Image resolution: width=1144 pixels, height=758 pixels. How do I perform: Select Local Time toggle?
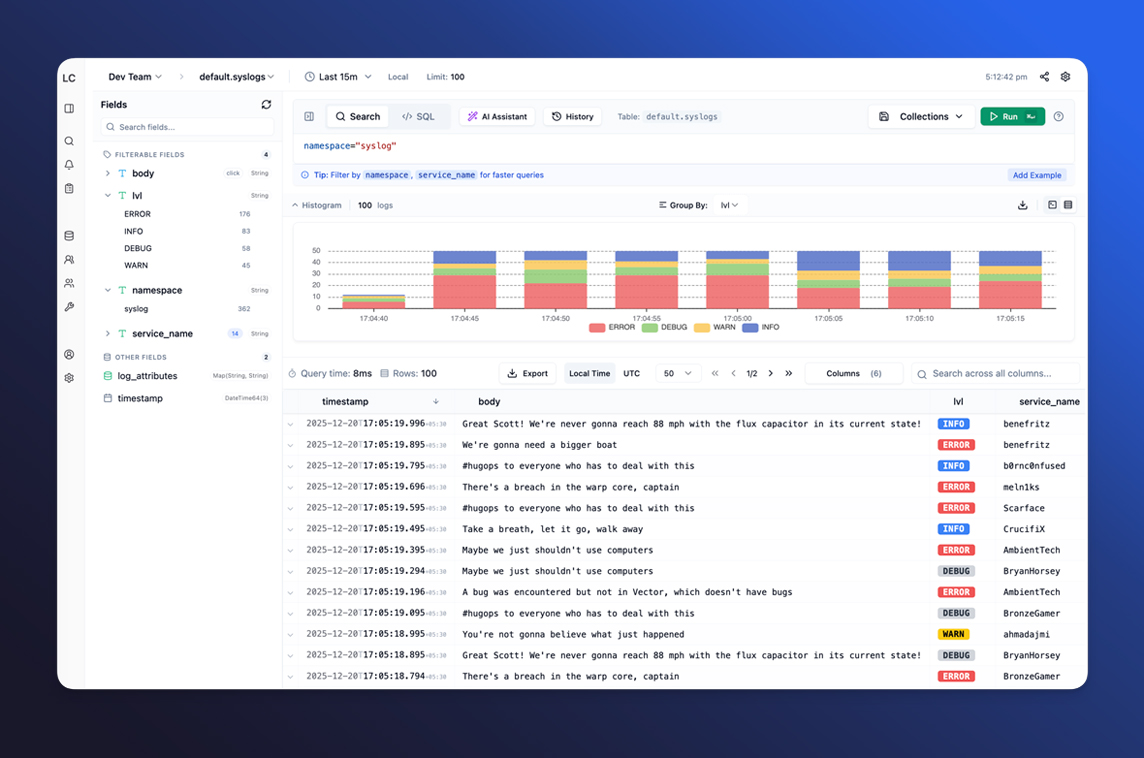tap(589, 374)
